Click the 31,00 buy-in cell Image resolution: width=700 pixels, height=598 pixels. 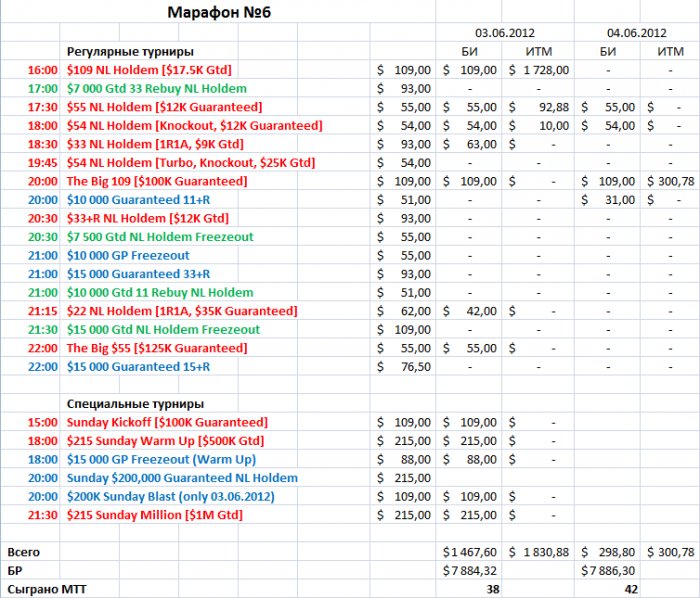[x=608, y=200]
